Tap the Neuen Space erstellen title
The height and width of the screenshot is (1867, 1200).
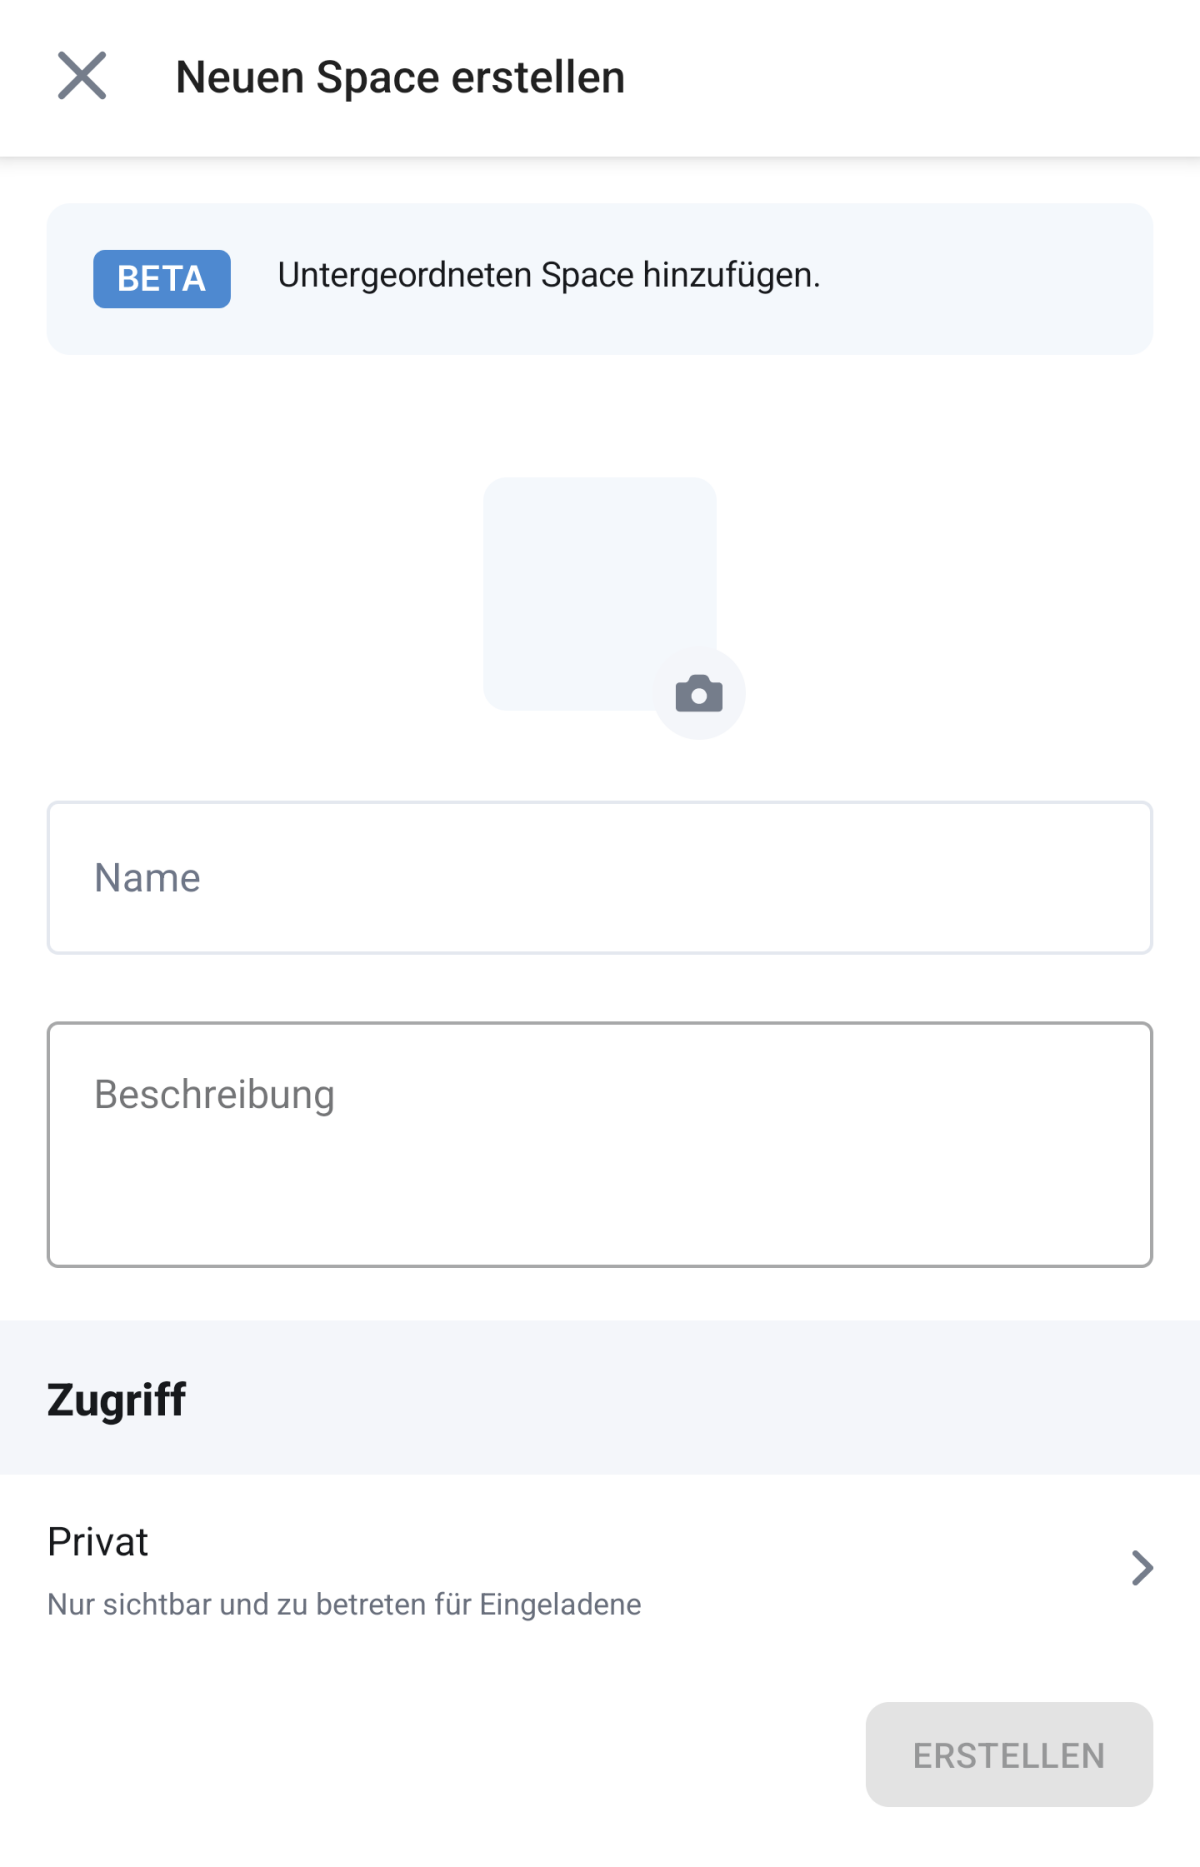(x=400, y=77)
